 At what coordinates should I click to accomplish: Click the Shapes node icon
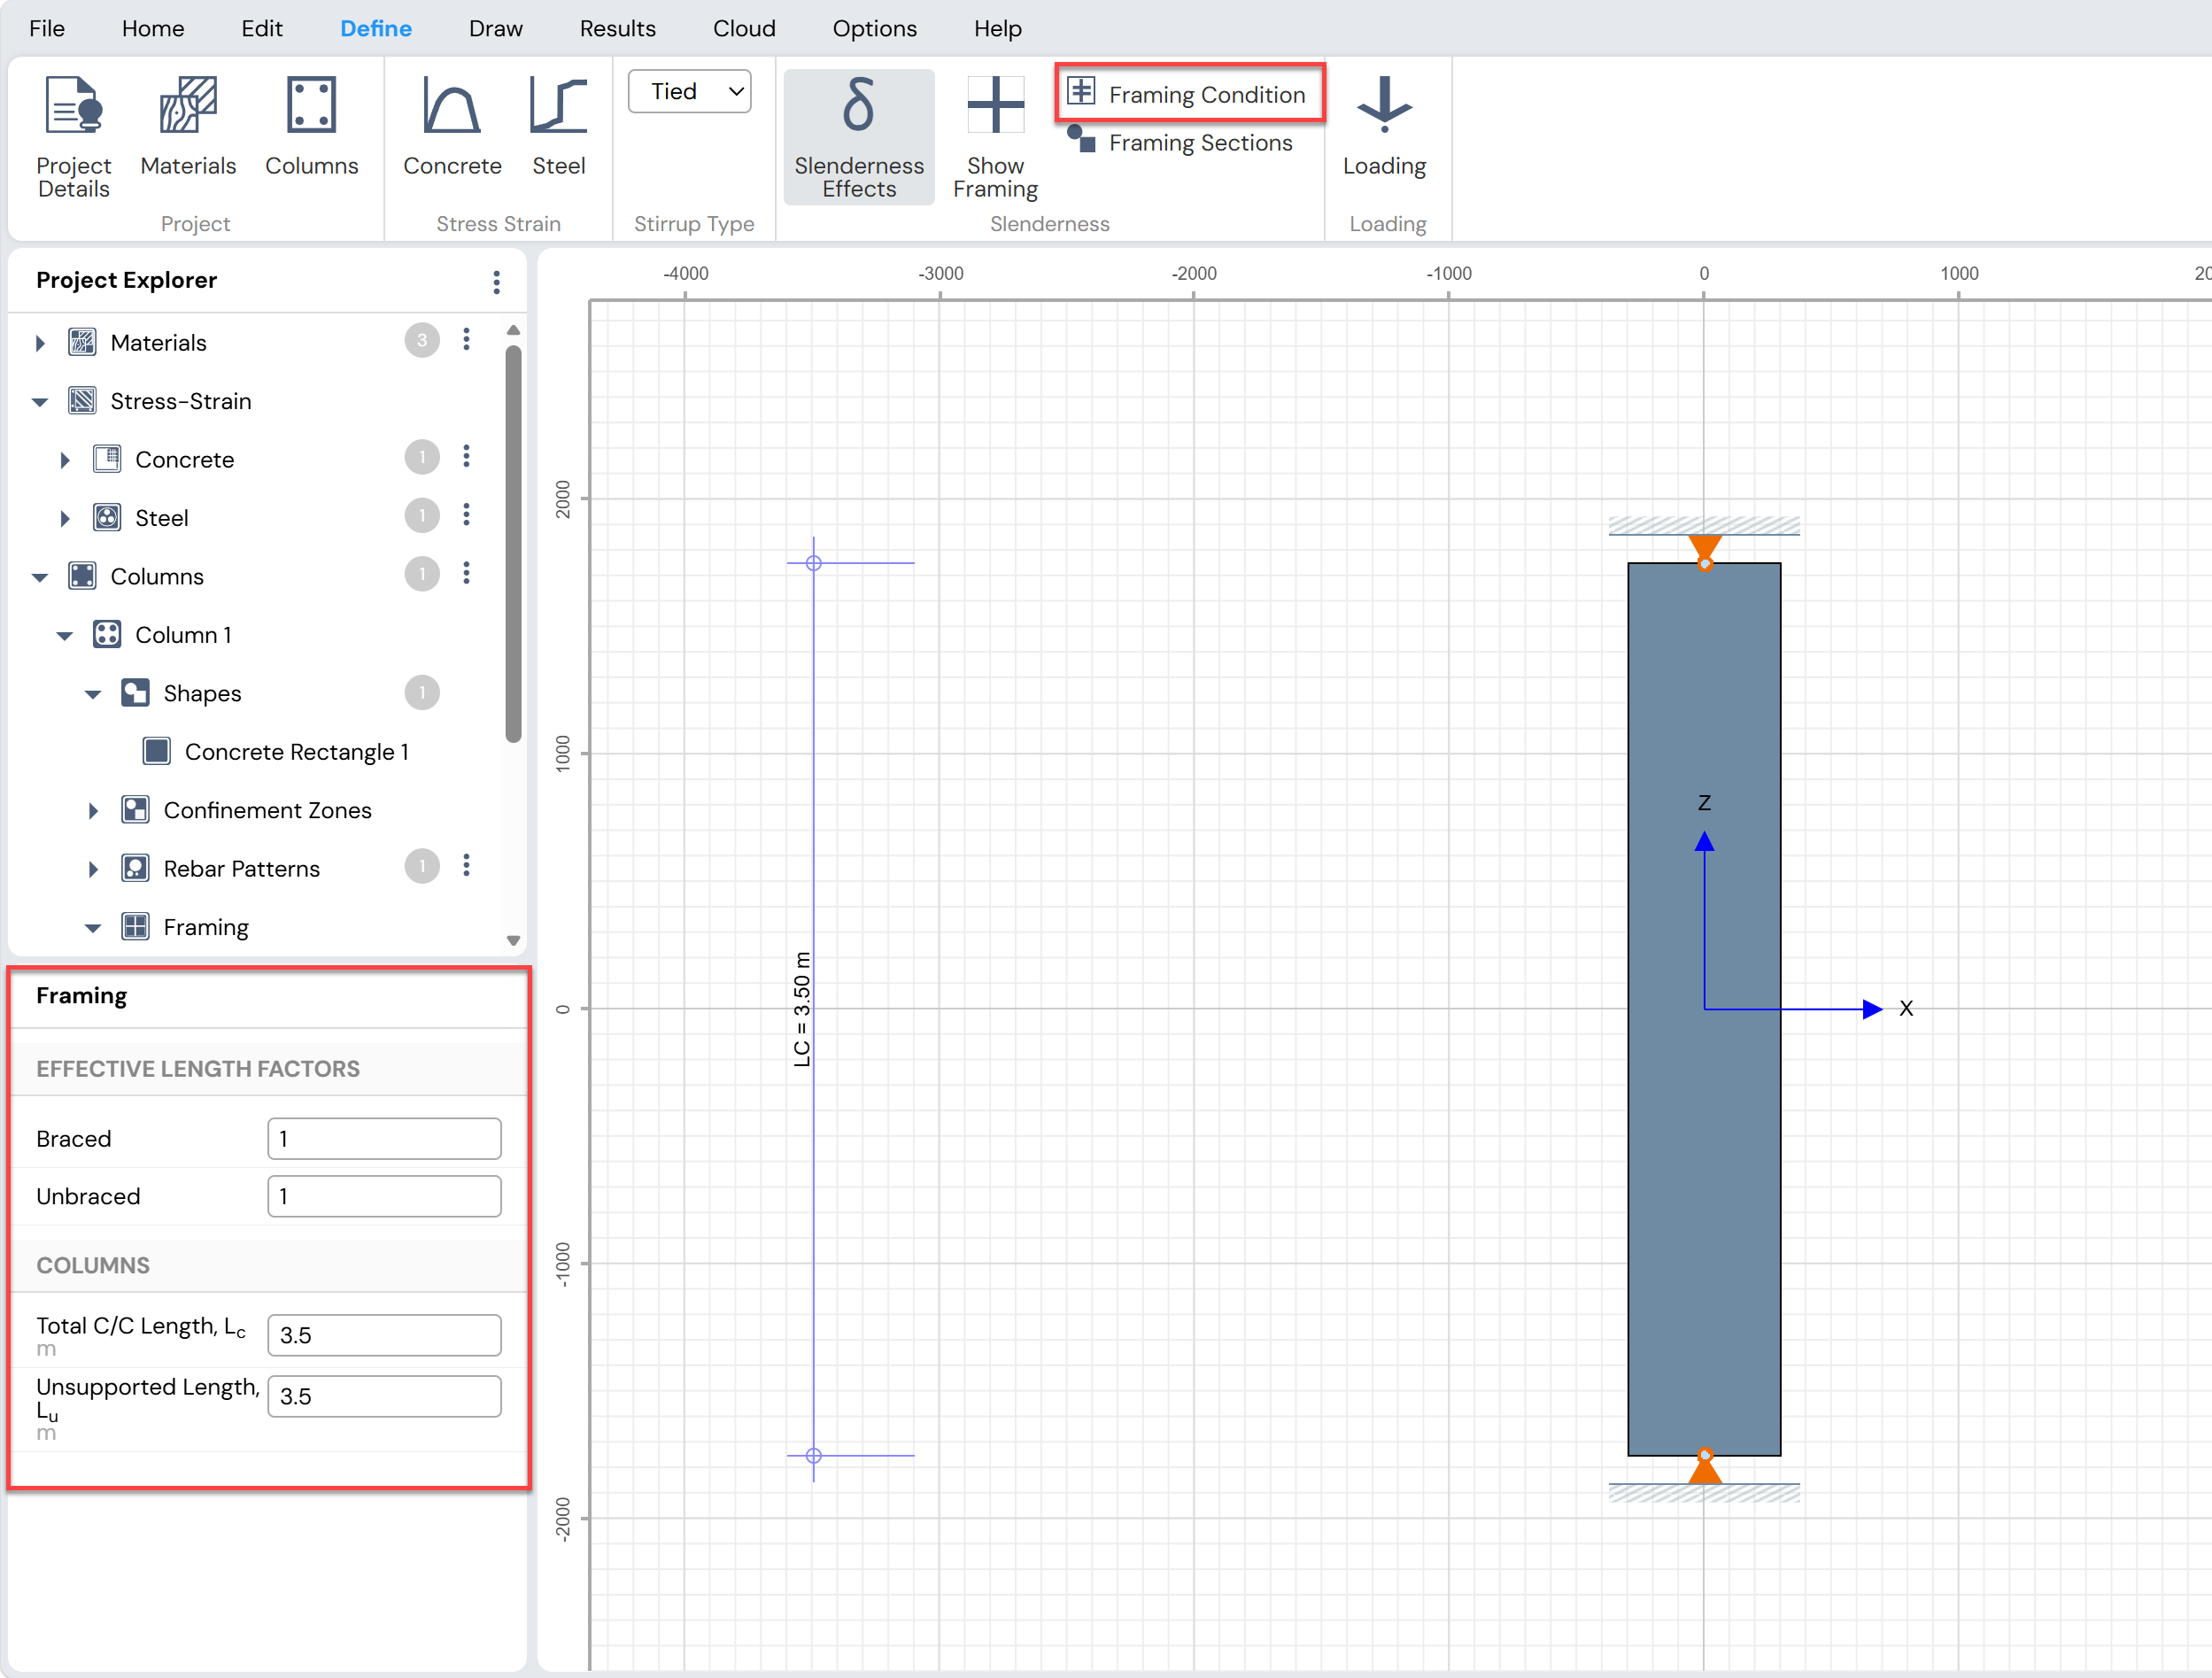(x=135, y=693)
